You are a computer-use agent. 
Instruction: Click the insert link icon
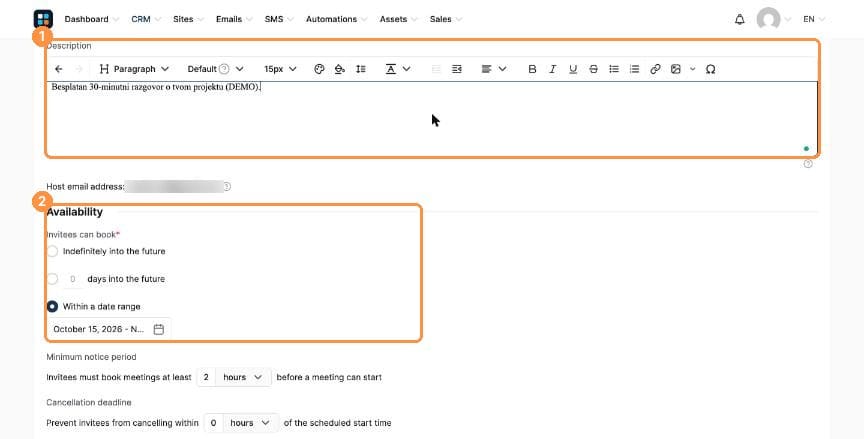tap(655, 69)
